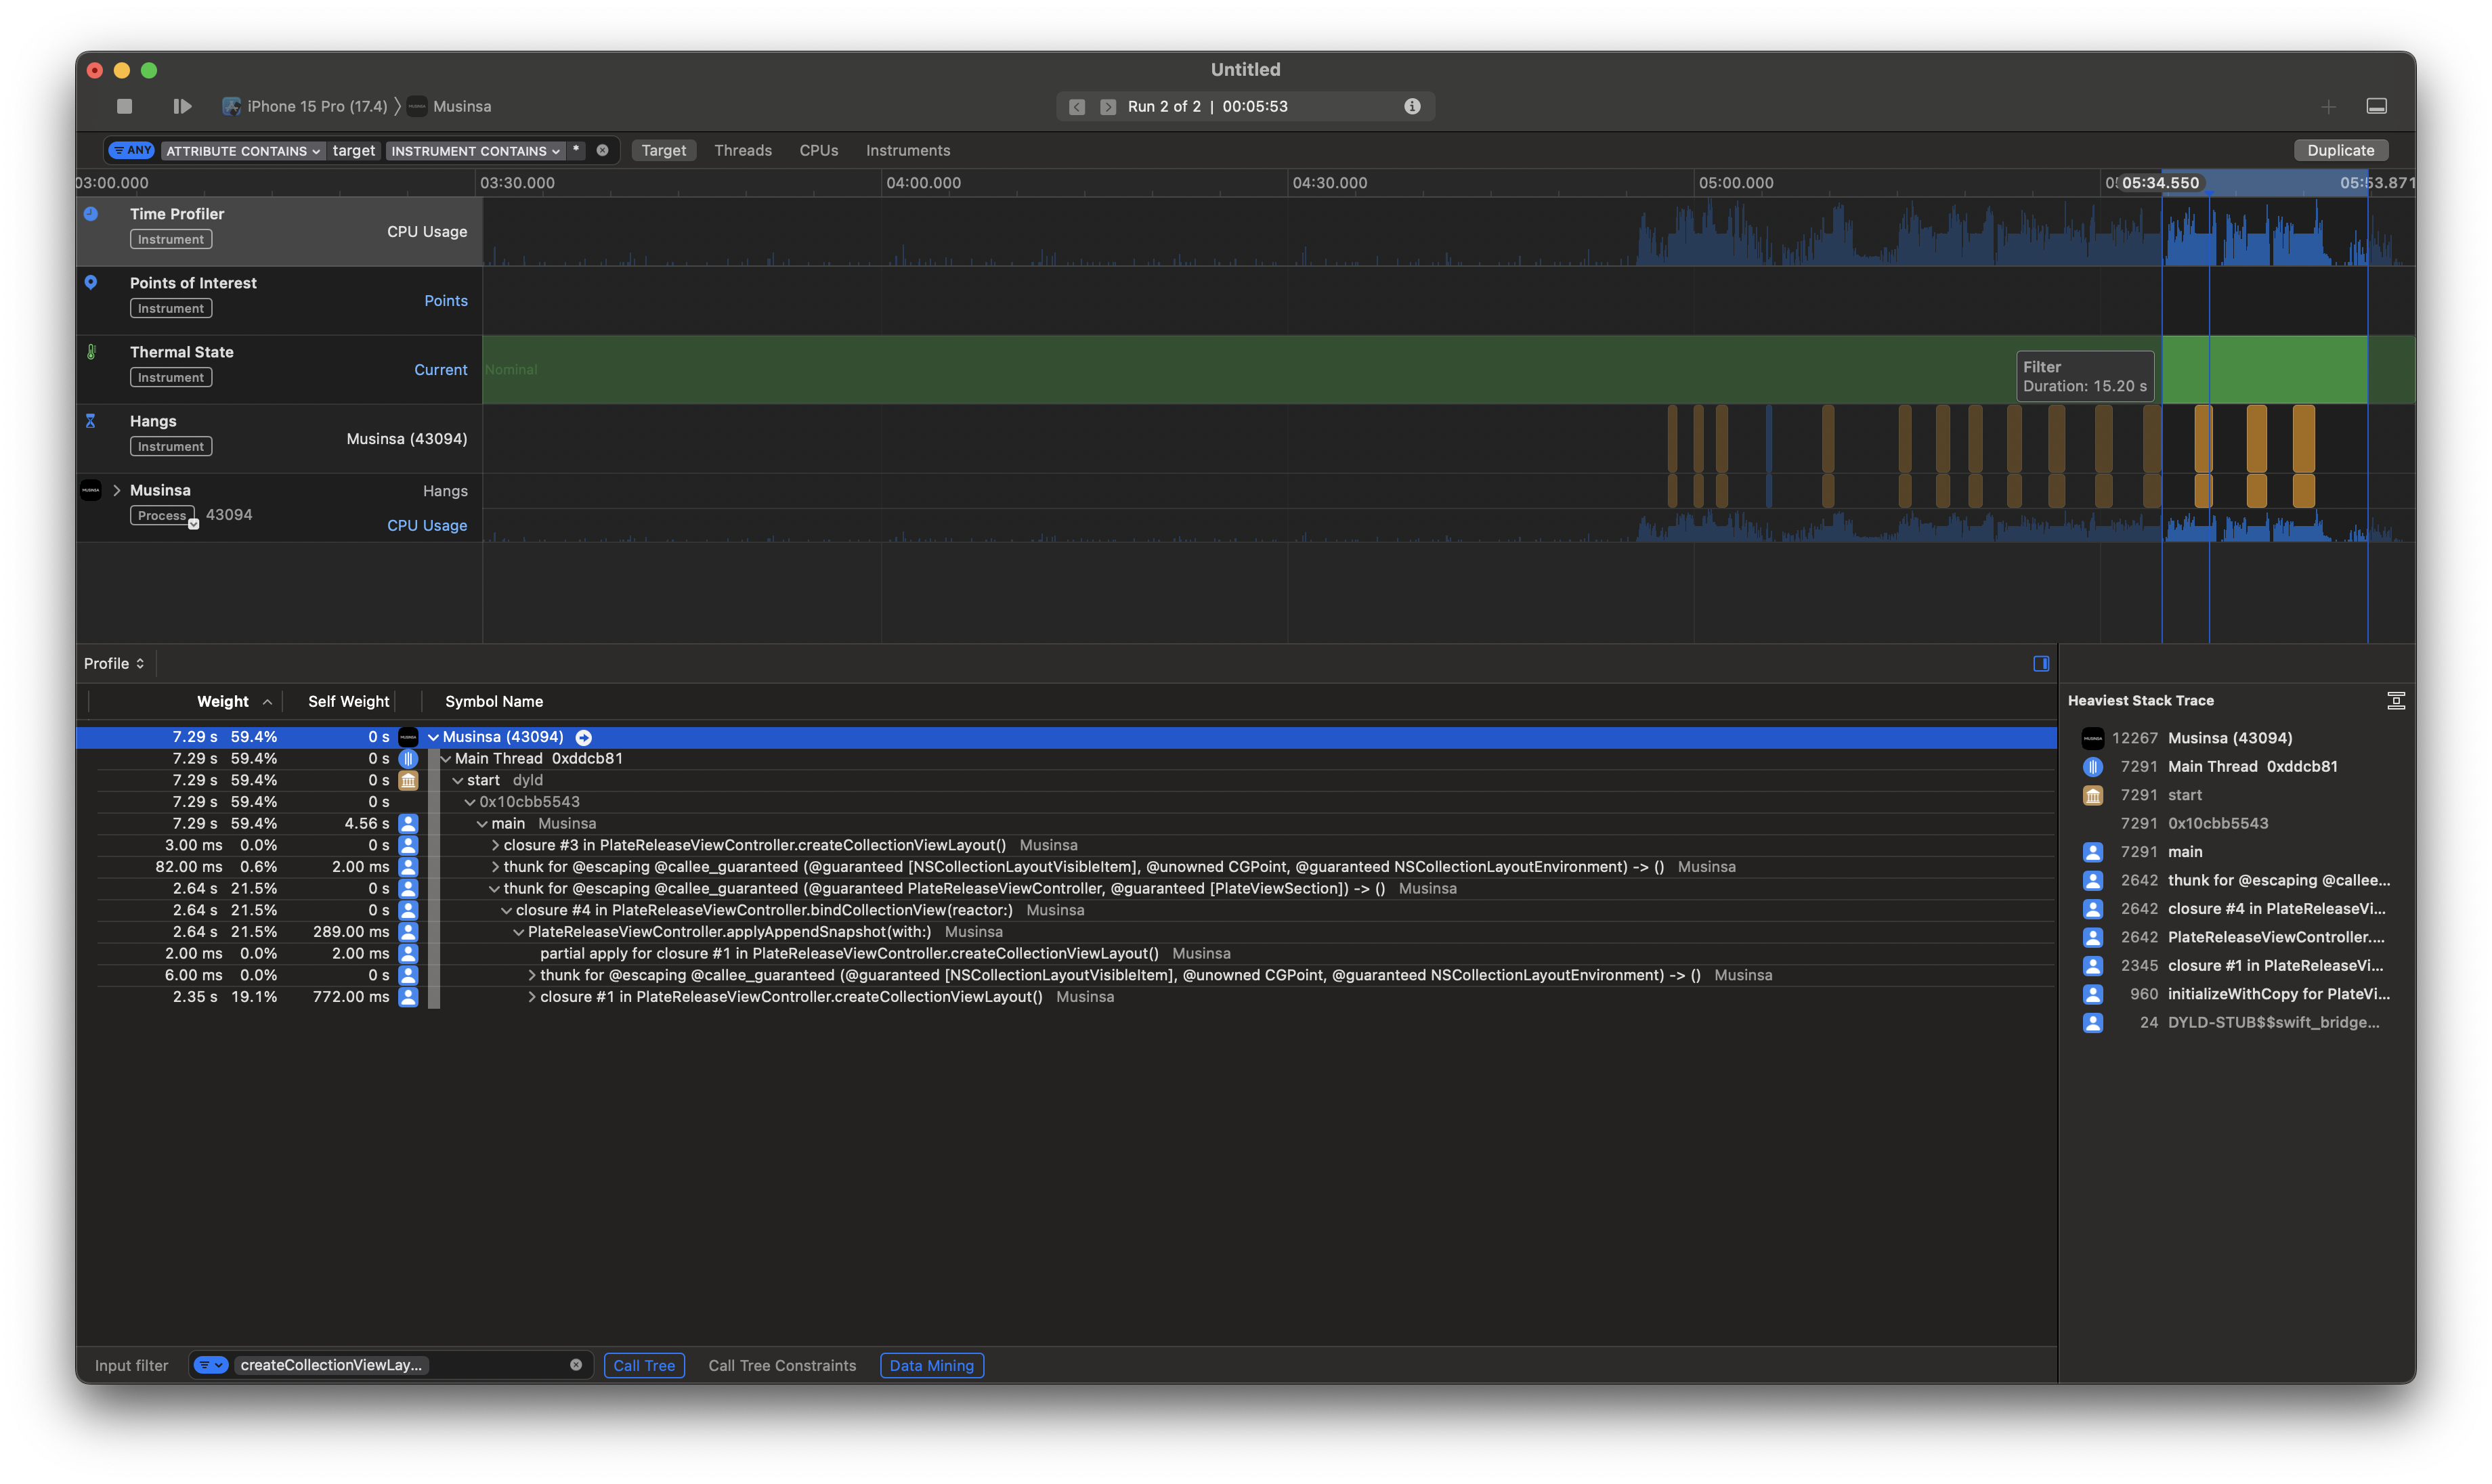Open the INSTRUMENT CONTAINS dropdown
The width and height of the screenshot is (2492, 1484).
click(x=476, y=151)
